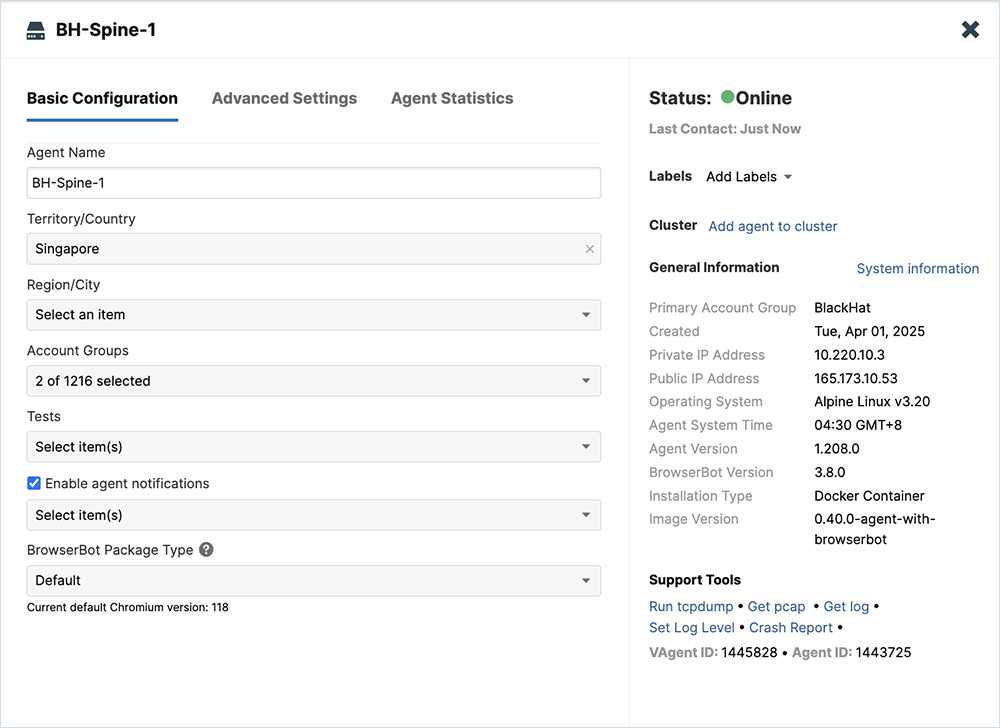Image resolution: width=1000 pixels, height=728 pixels.
Task: Click the agent server icon beside BH-Spine-1
Action: pos(36,31)
